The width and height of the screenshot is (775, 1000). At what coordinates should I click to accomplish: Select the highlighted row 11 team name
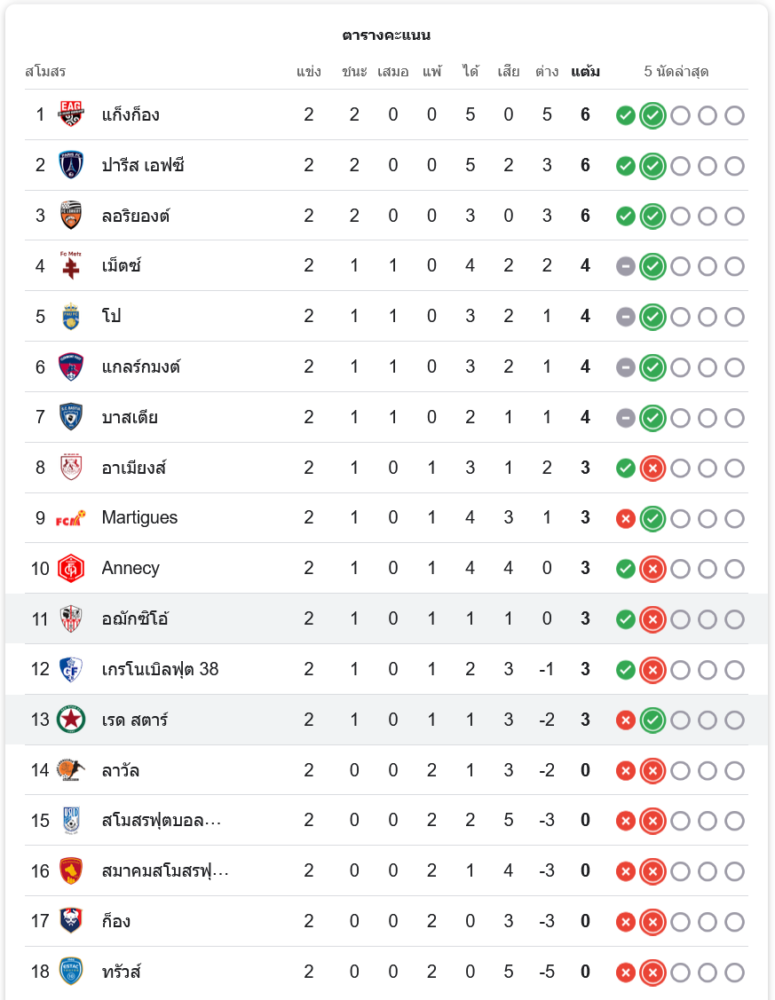click(135, 619)
